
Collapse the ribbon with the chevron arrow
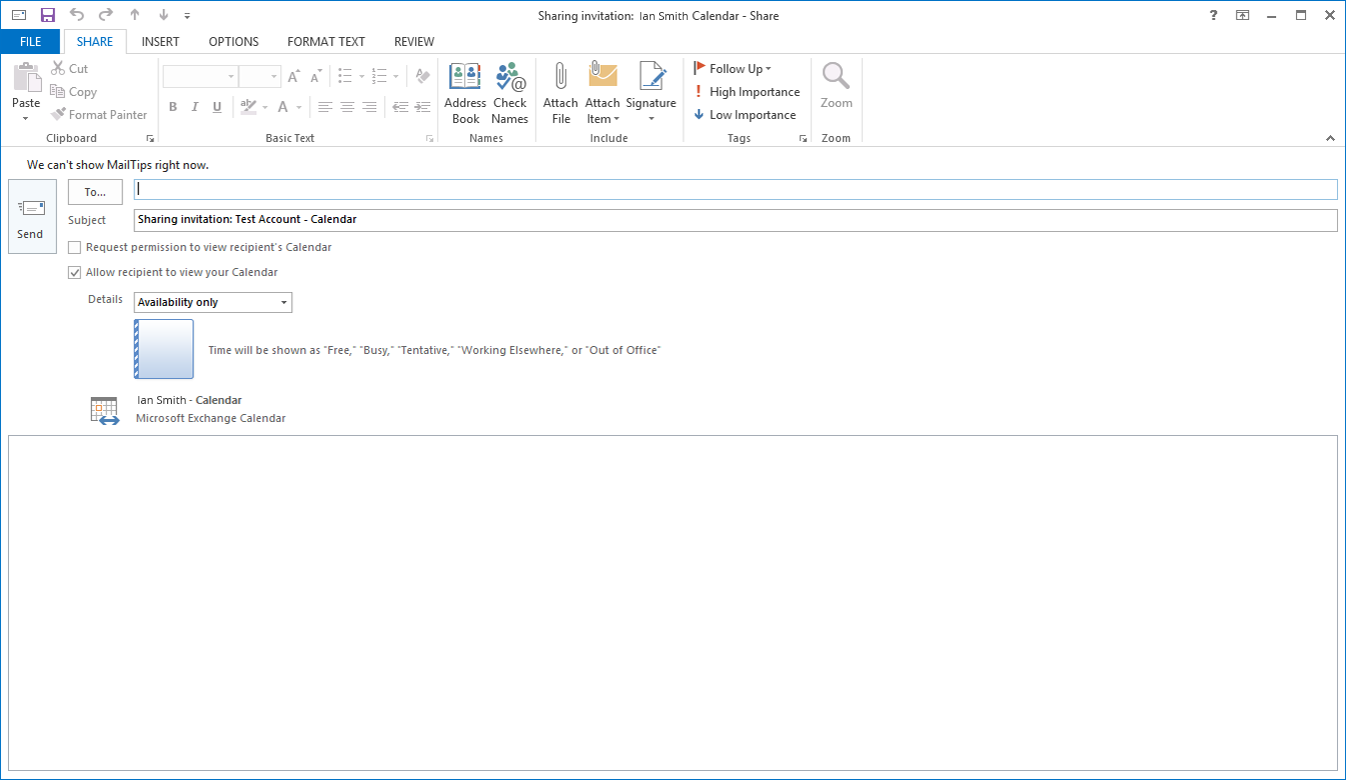1330,138
